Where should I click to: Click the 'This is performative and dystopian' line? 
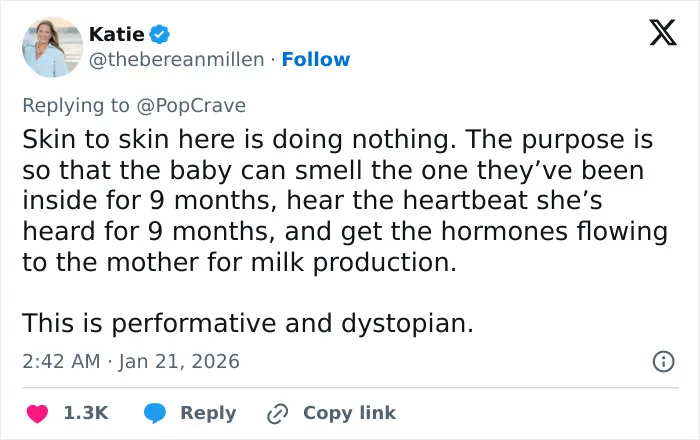click(248, 323)
